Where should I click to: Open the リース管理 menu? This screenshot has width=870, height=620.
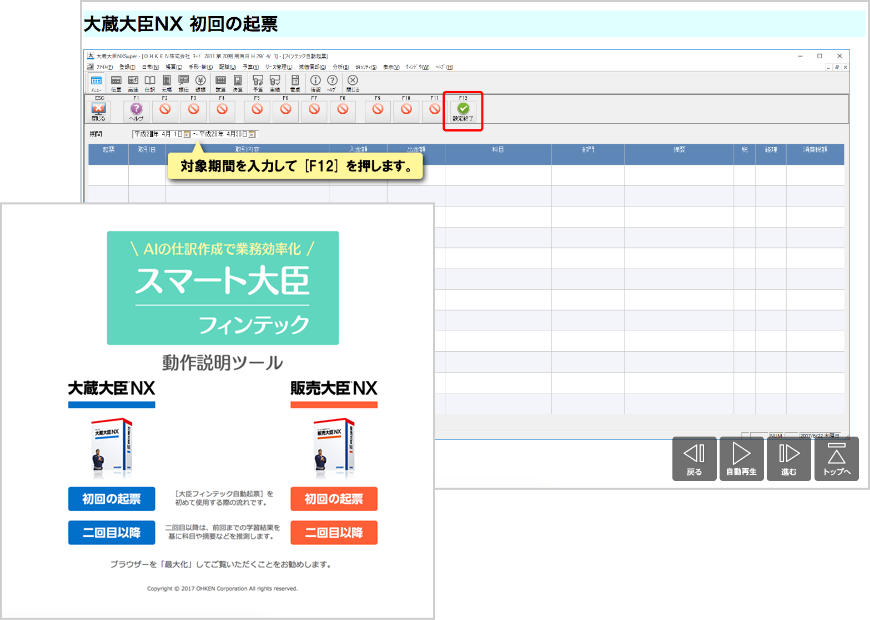click(x=279, y=67)
